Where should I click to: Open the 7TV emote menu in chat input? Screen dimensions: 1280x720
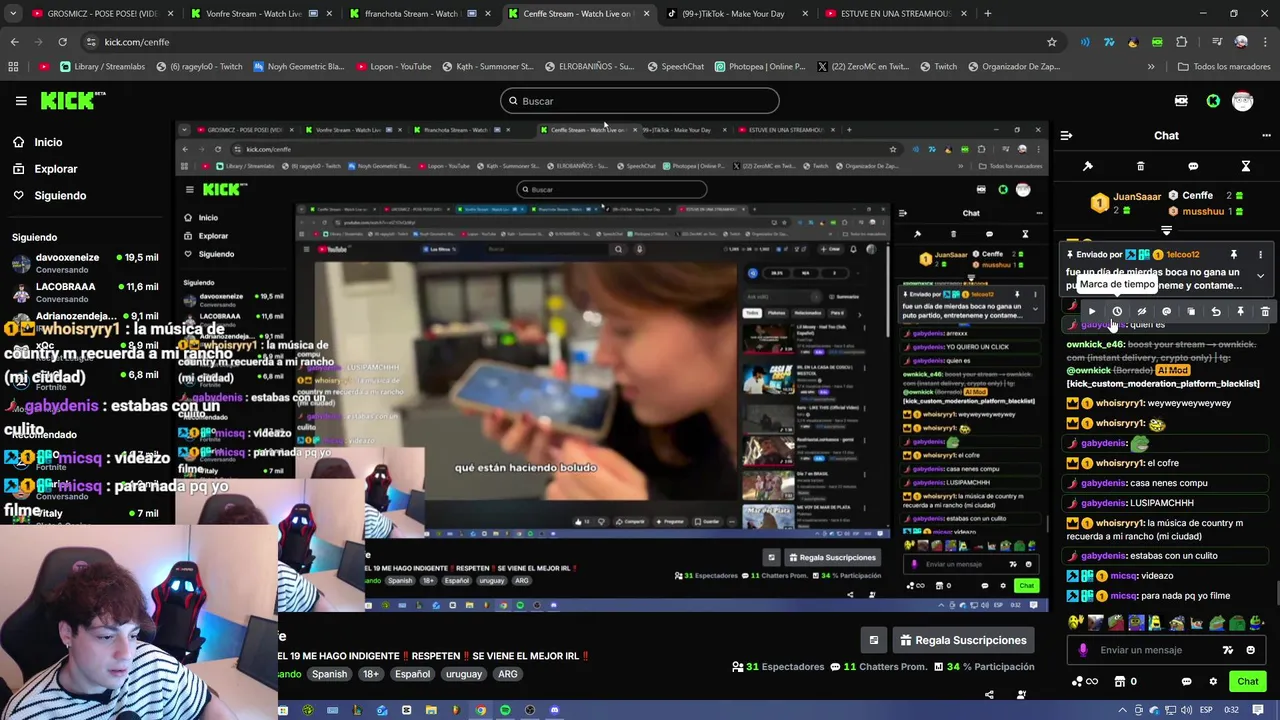coord(1228,650)
